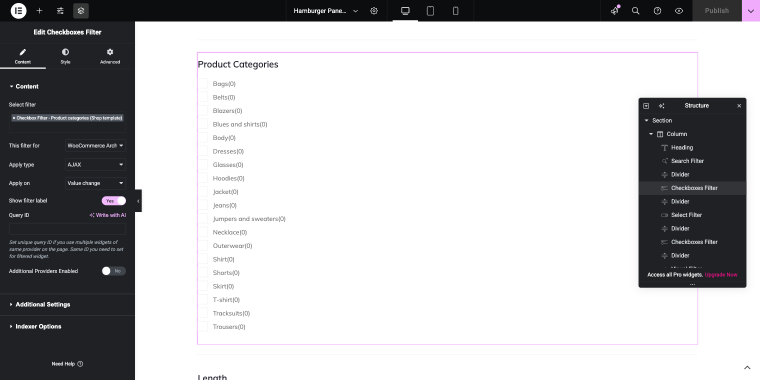This screenshot has width=760, height=380.
Task: Switch to mobile device view
Action: coord(455,11)
